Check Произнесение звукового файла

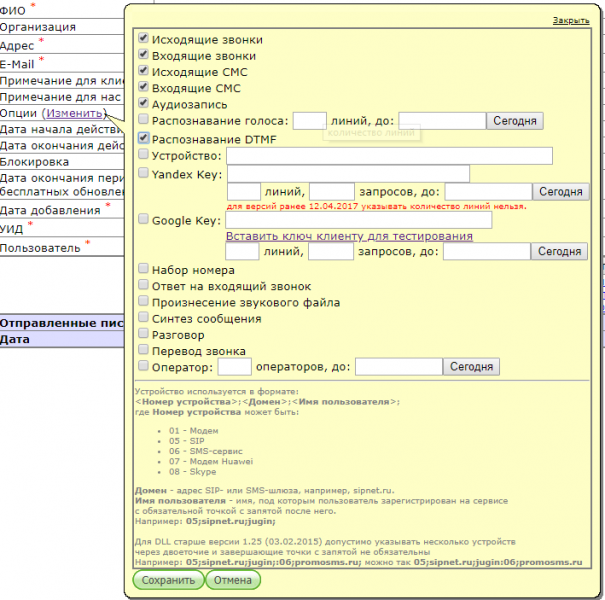pos(143,301)
